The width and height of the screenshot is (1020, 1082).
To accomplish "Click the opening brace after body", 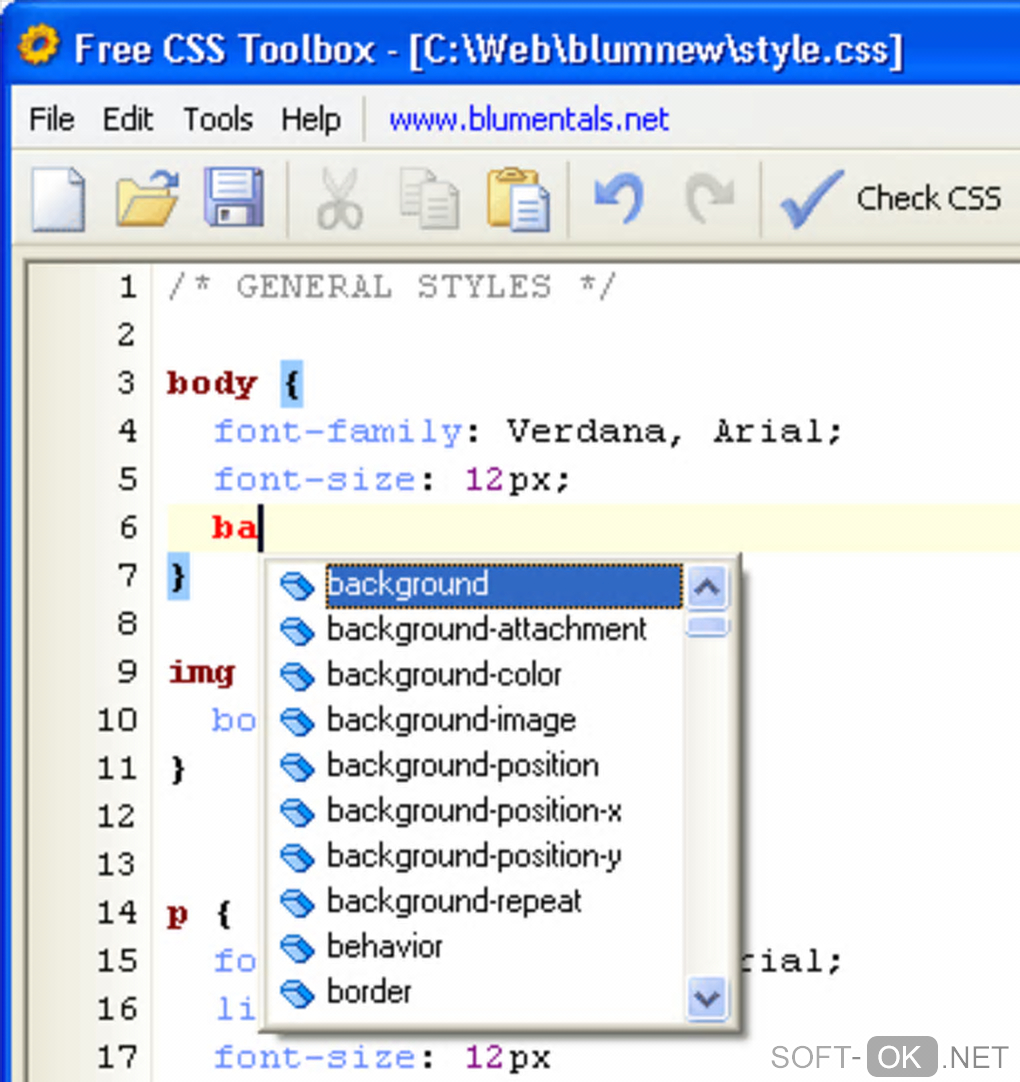I will [x=291, y=384].
